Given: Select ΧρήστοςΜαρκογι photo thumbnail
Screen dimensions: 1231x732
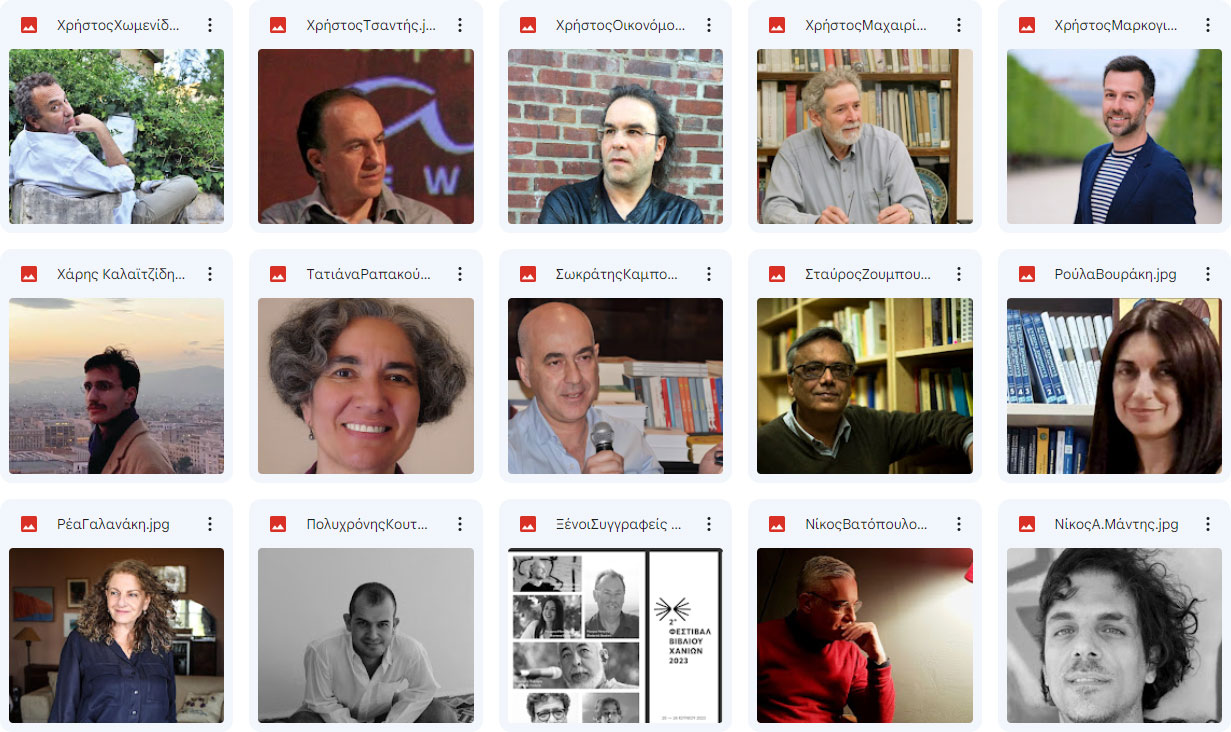Looking at the screenshot, I should point(1114,136).
